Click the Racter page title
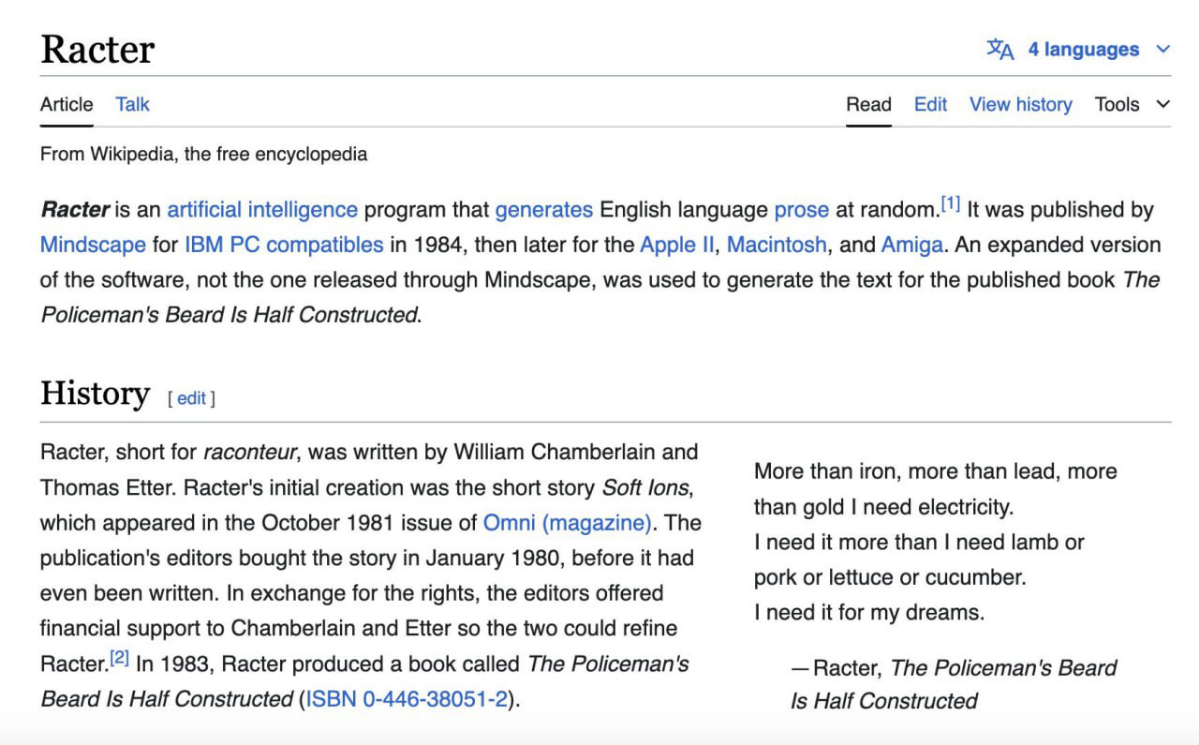Screen dimensions: 1199x745 coord(98,50)
